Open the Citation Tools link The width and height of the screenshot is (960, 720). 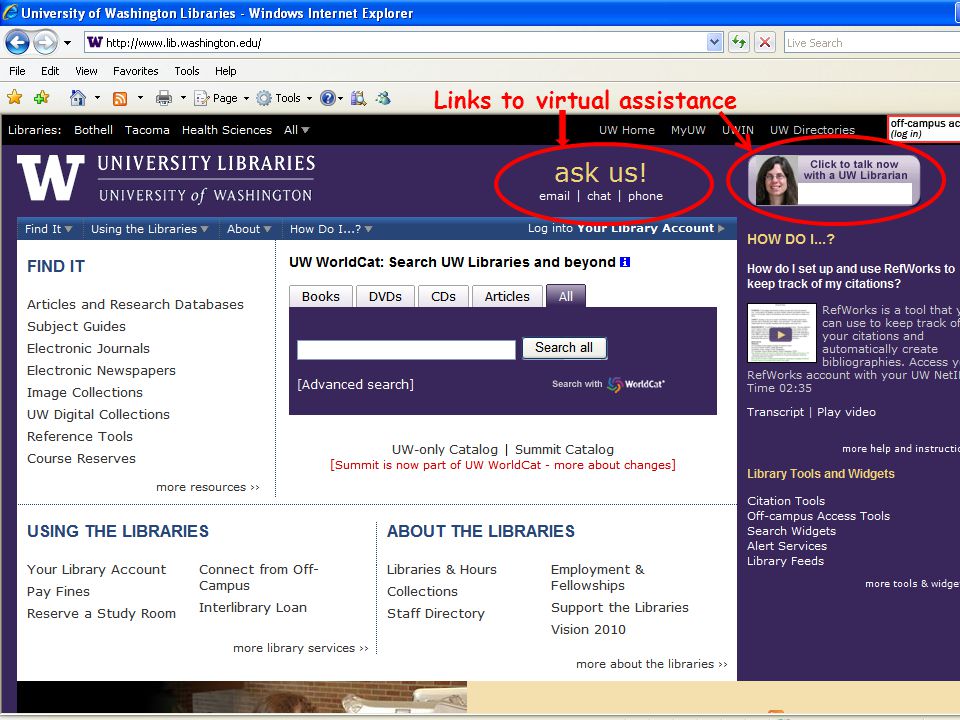[786, 501]
